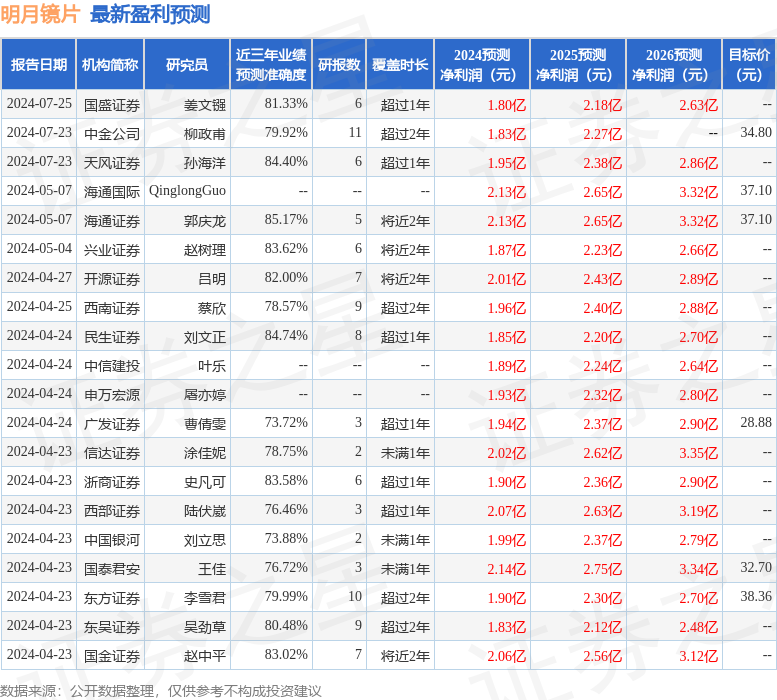Click researcher name 史凡可
The height and width of the screenshot is (700, 777).
click(x=205, y=482)
